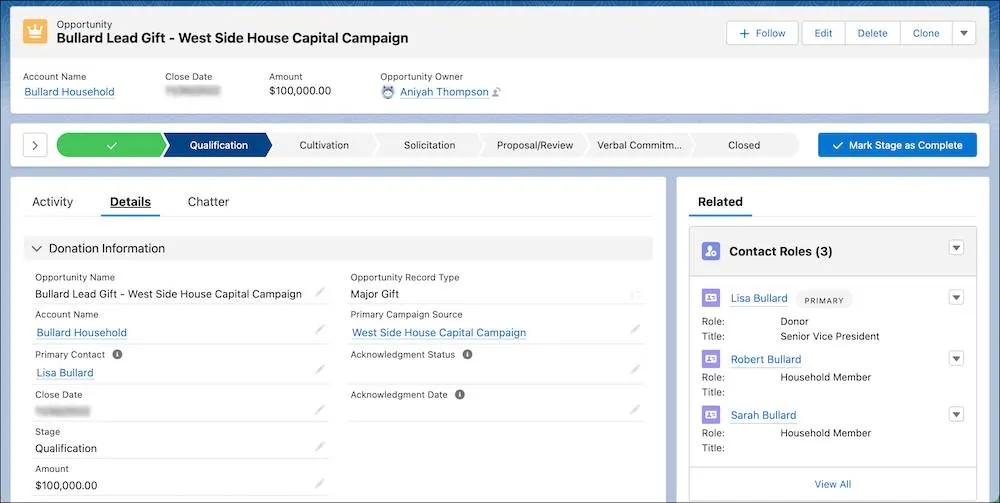This screenshot has width=1000, height=503.
Task: Open Robert Bullard row action dropdown
Action: (x=956, y=359)
